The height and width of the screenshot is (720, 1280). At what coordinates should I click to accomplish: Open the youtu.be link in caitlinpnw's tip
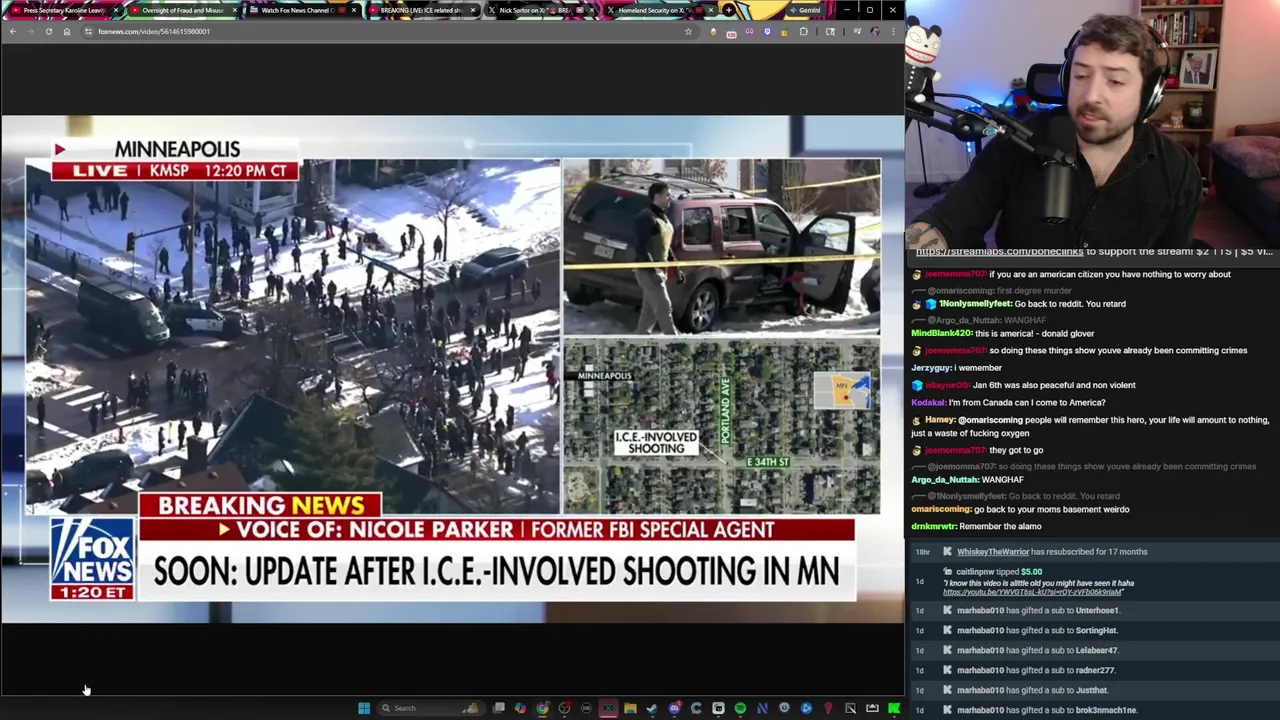(1032, 592)
